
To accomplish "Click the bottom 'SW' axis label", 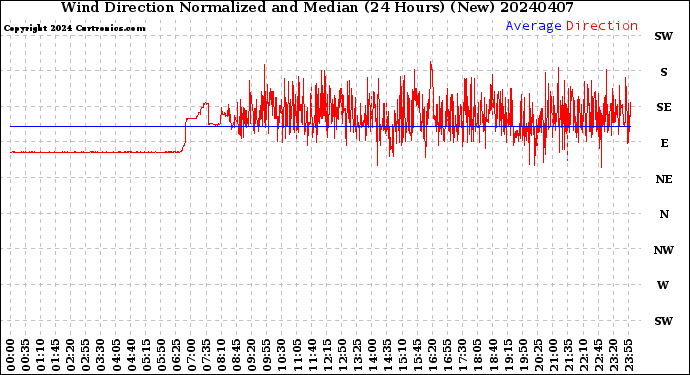I will pyautogui.click(x=663, y=321).
